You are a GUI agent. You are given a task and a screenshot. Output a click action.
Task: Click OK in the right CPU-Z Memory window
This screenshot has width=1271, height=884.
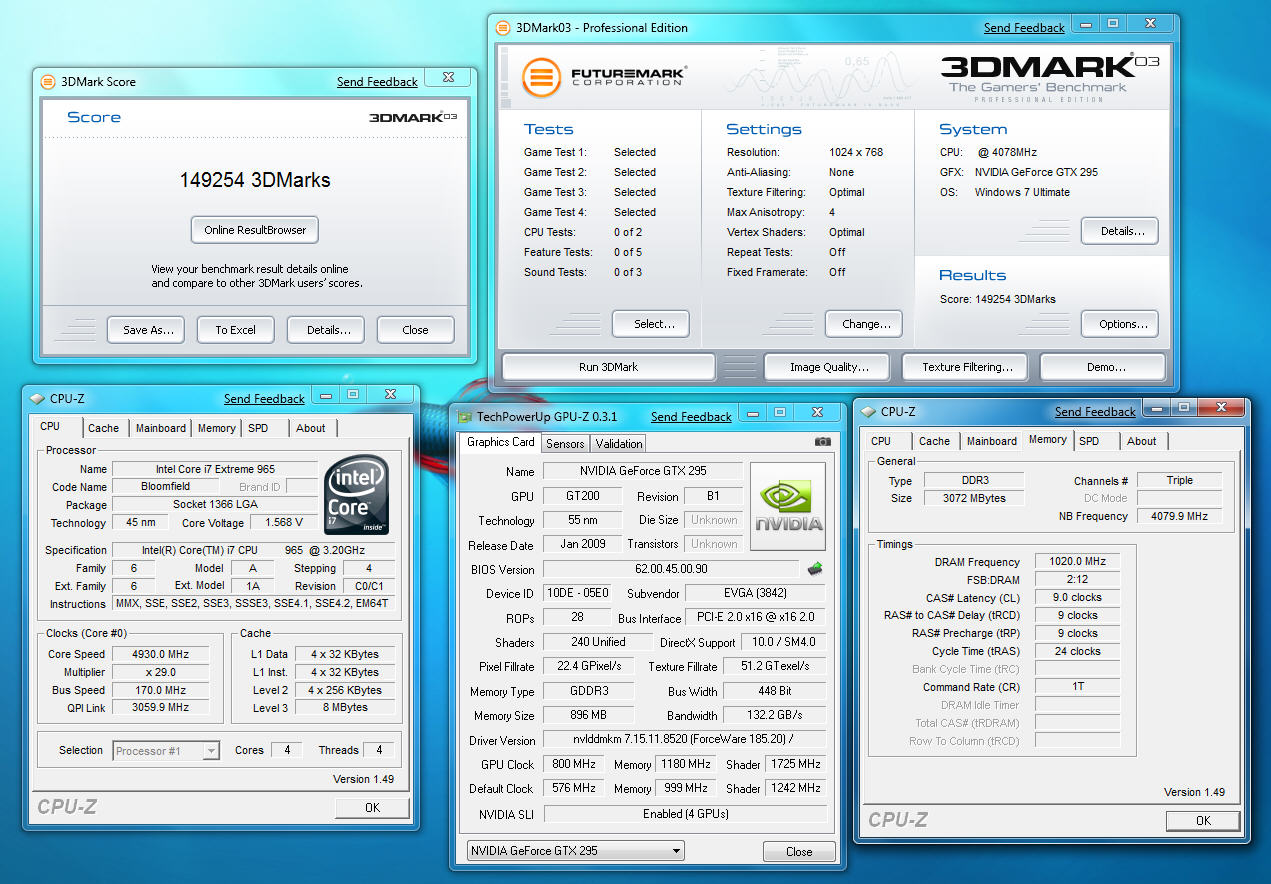click(x=1203, y=821)
